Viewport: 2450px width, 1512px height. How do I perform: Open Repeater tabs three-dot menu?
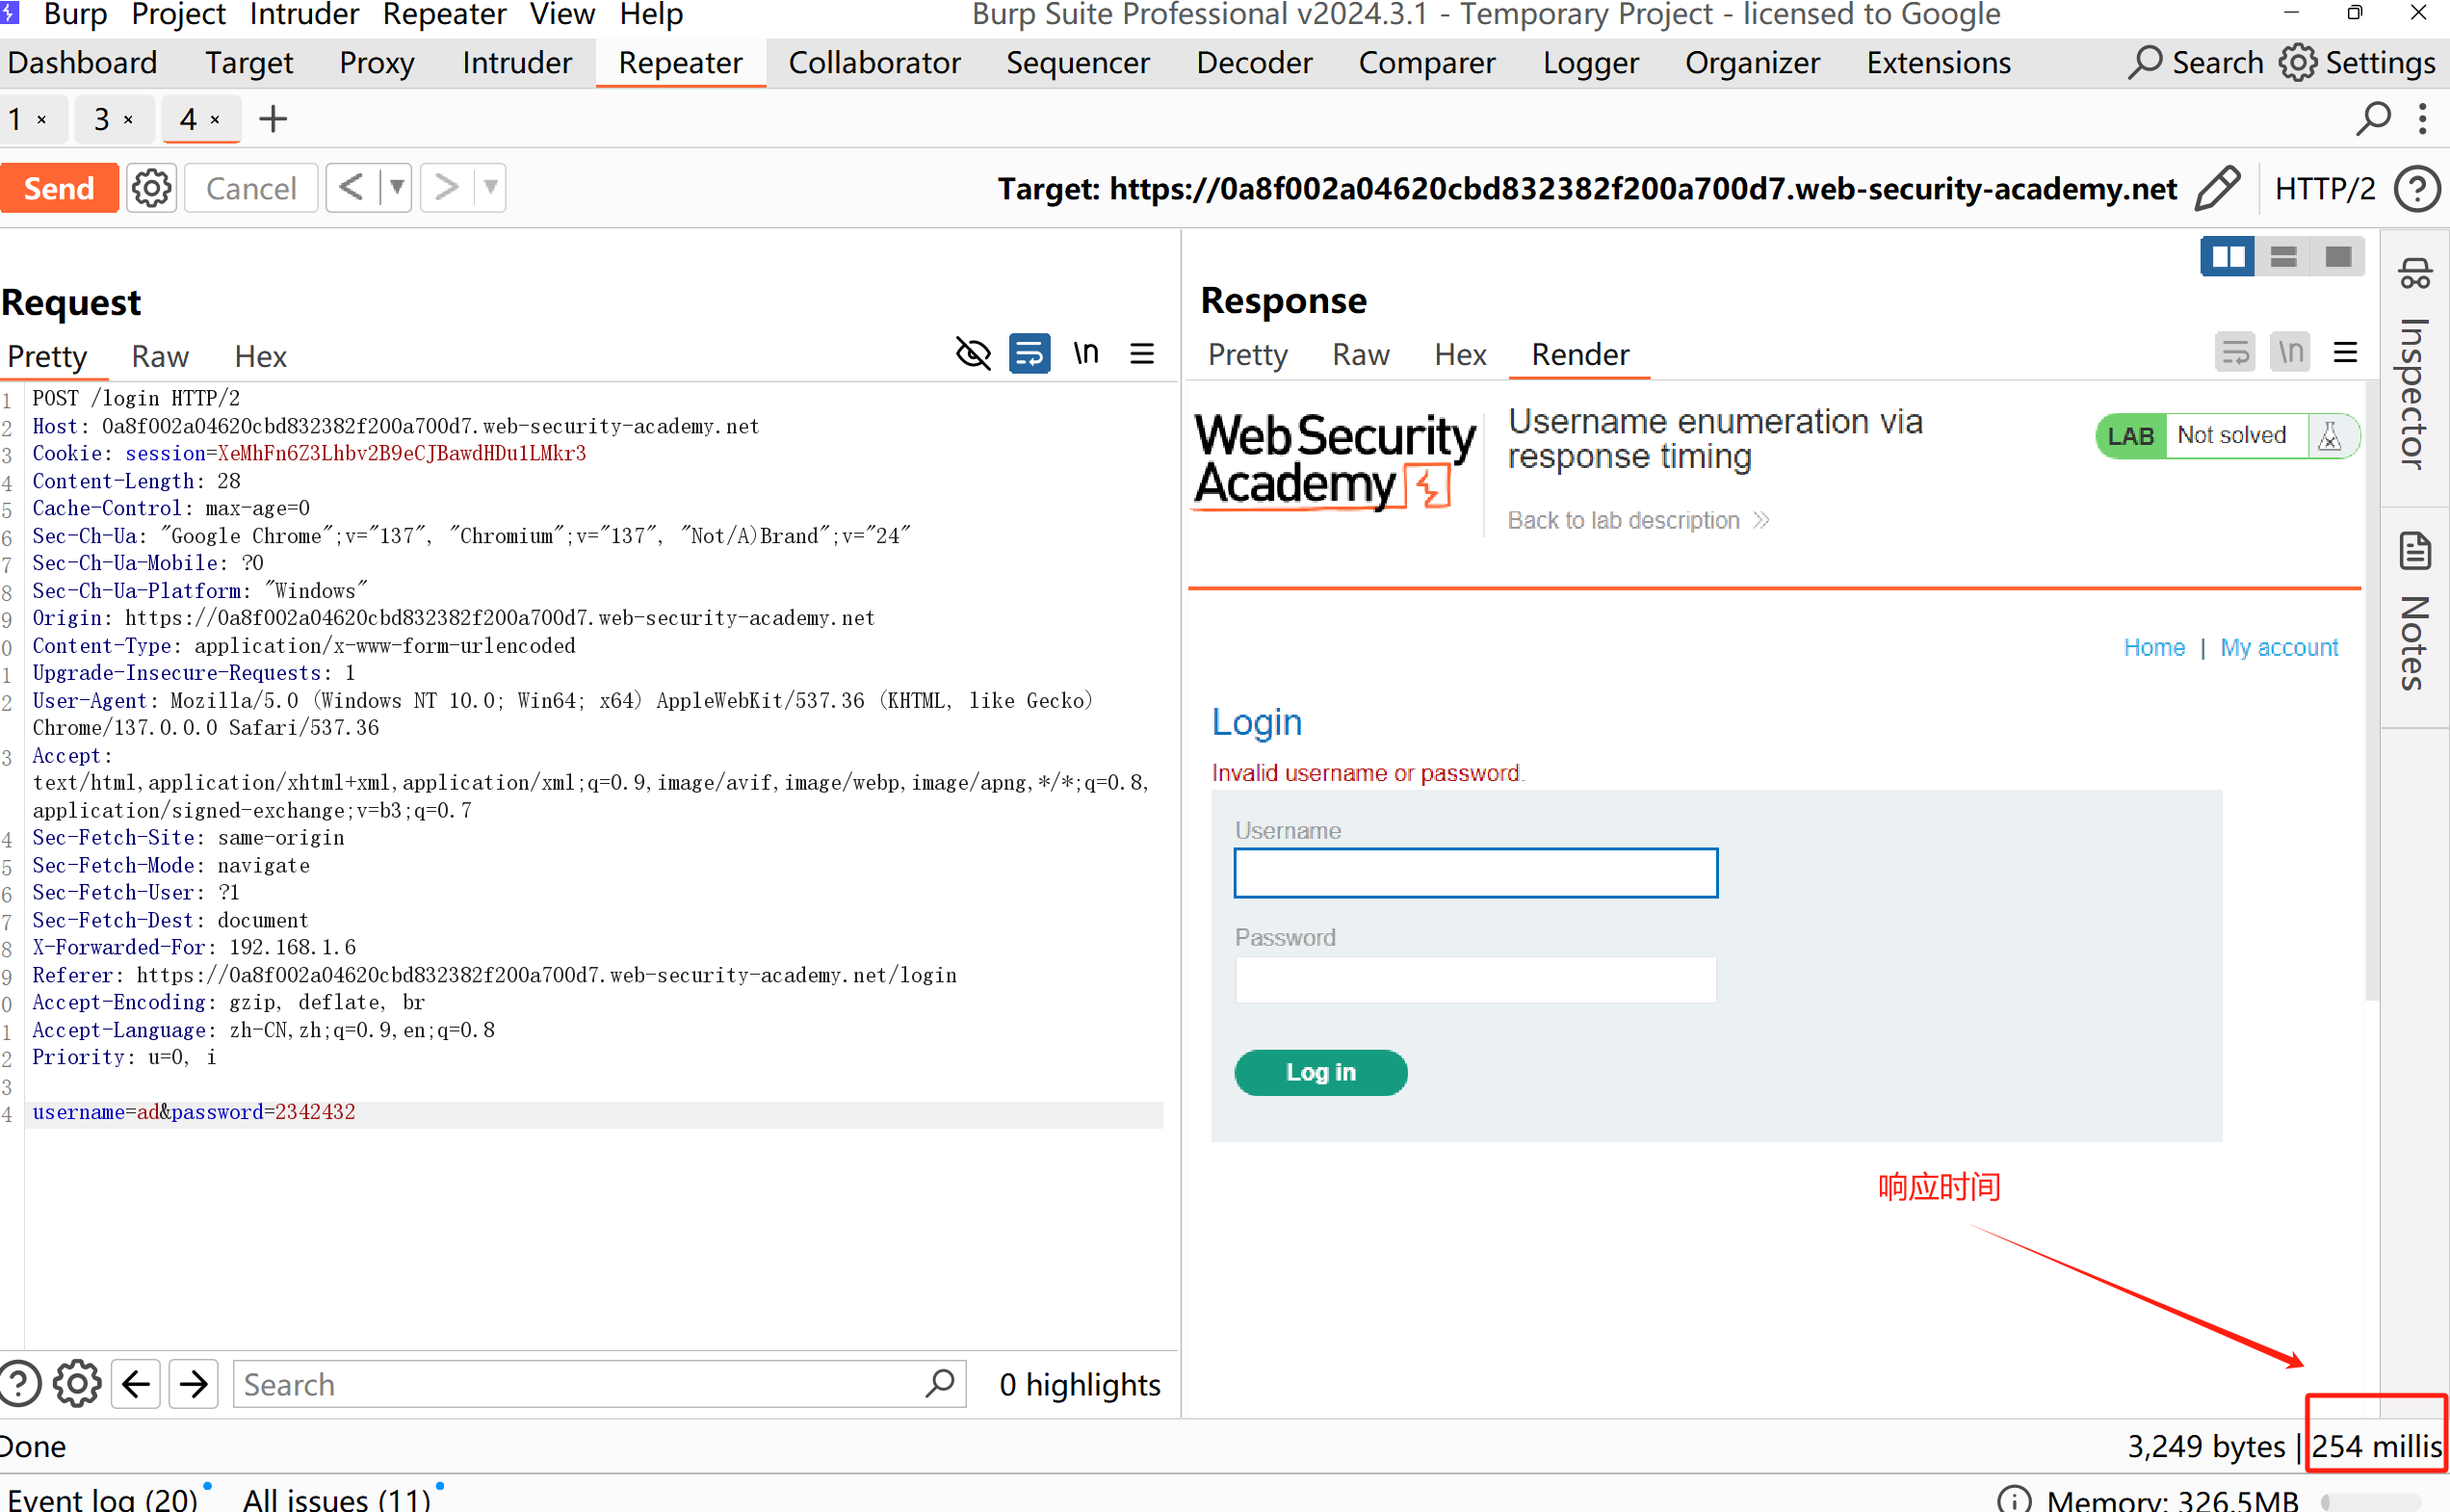(2421, 119)
